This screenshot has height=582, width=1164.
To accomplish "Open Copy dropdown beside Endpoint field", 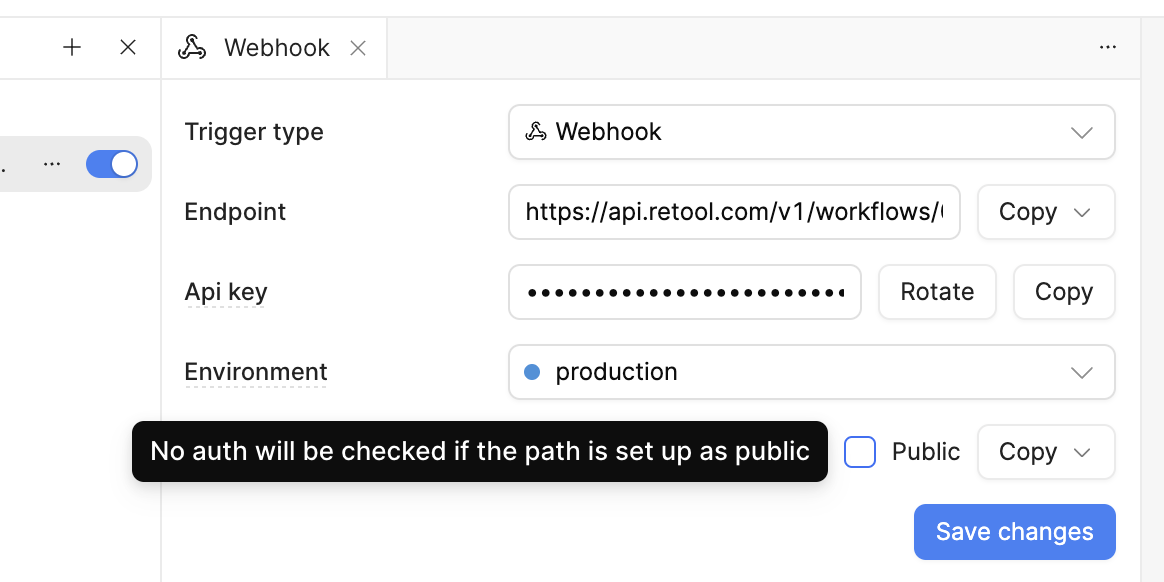I will pos(1046,212).
